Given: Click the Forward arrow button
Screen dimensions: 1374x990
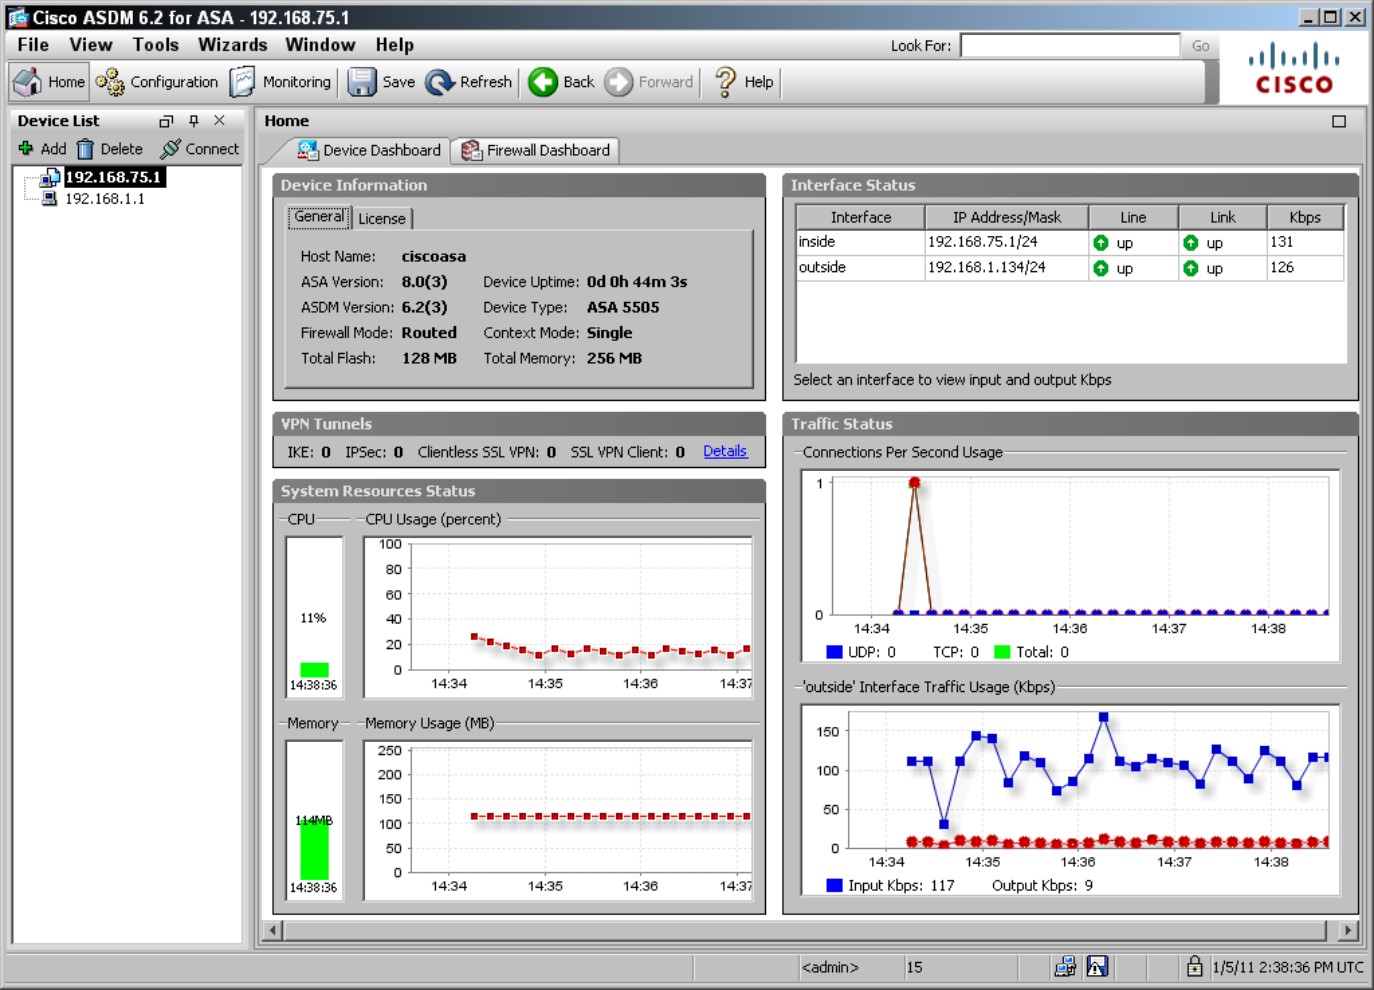Looking at the screenshot, I should click(649, 82).
